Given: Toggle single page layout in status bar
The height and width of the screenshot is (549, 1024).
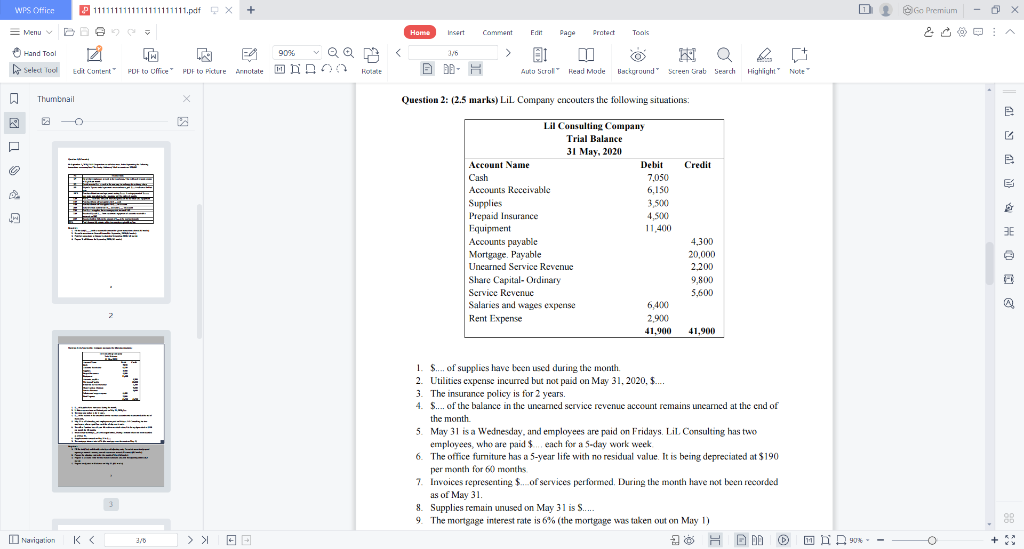Looking at the screenshot, I should [x=741, y=540].
